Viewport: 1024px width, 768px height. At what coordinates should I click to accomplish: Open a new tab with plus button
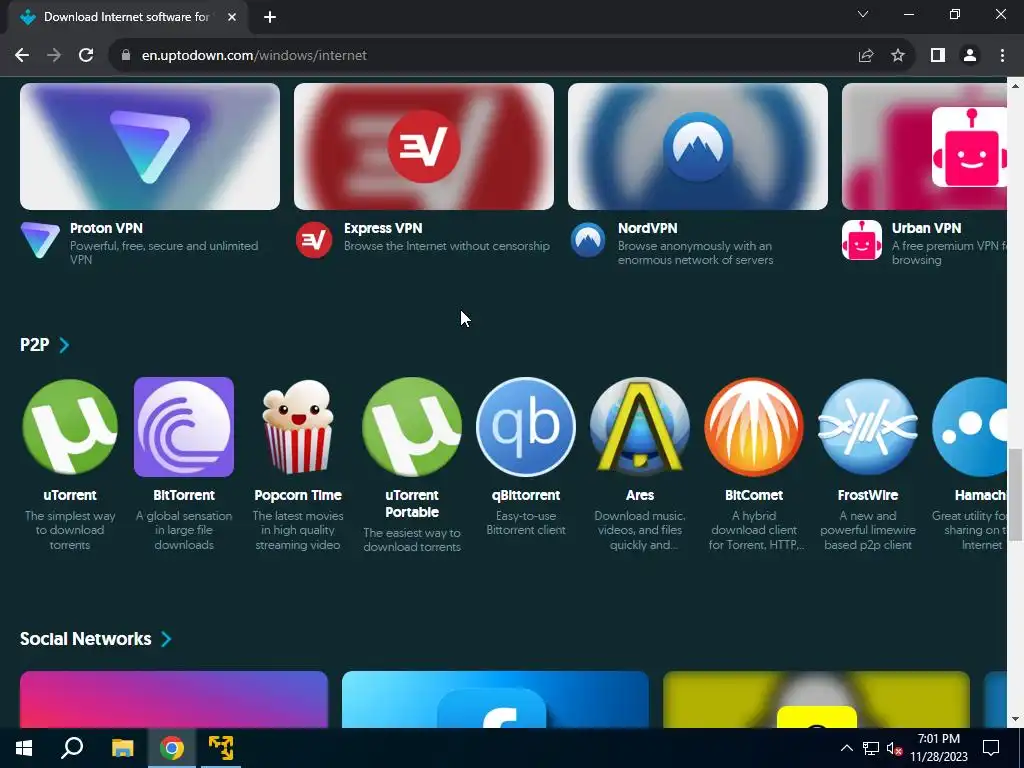270,17
